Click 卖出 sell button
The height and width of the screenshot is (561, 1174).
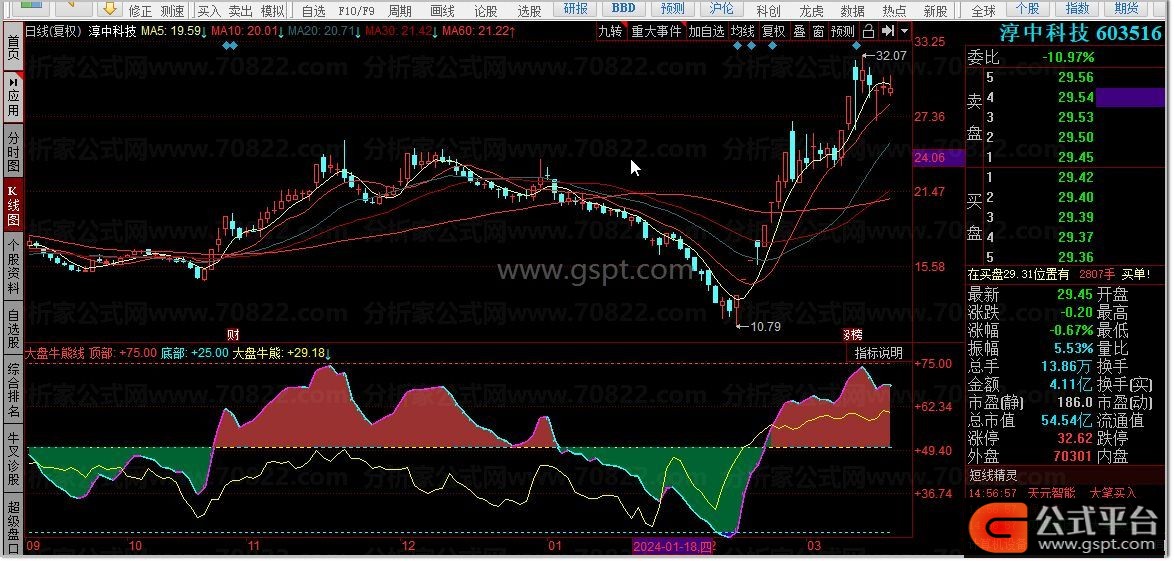[x=240, y=10]
